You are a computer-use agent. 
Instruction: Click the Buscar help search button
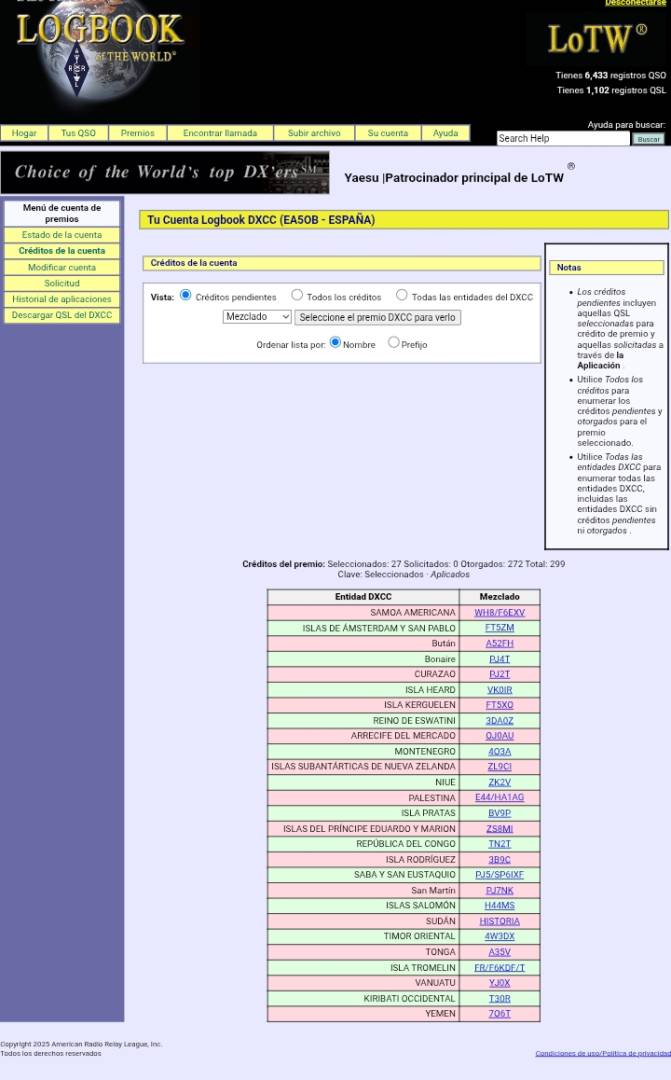tap(648, 139)
